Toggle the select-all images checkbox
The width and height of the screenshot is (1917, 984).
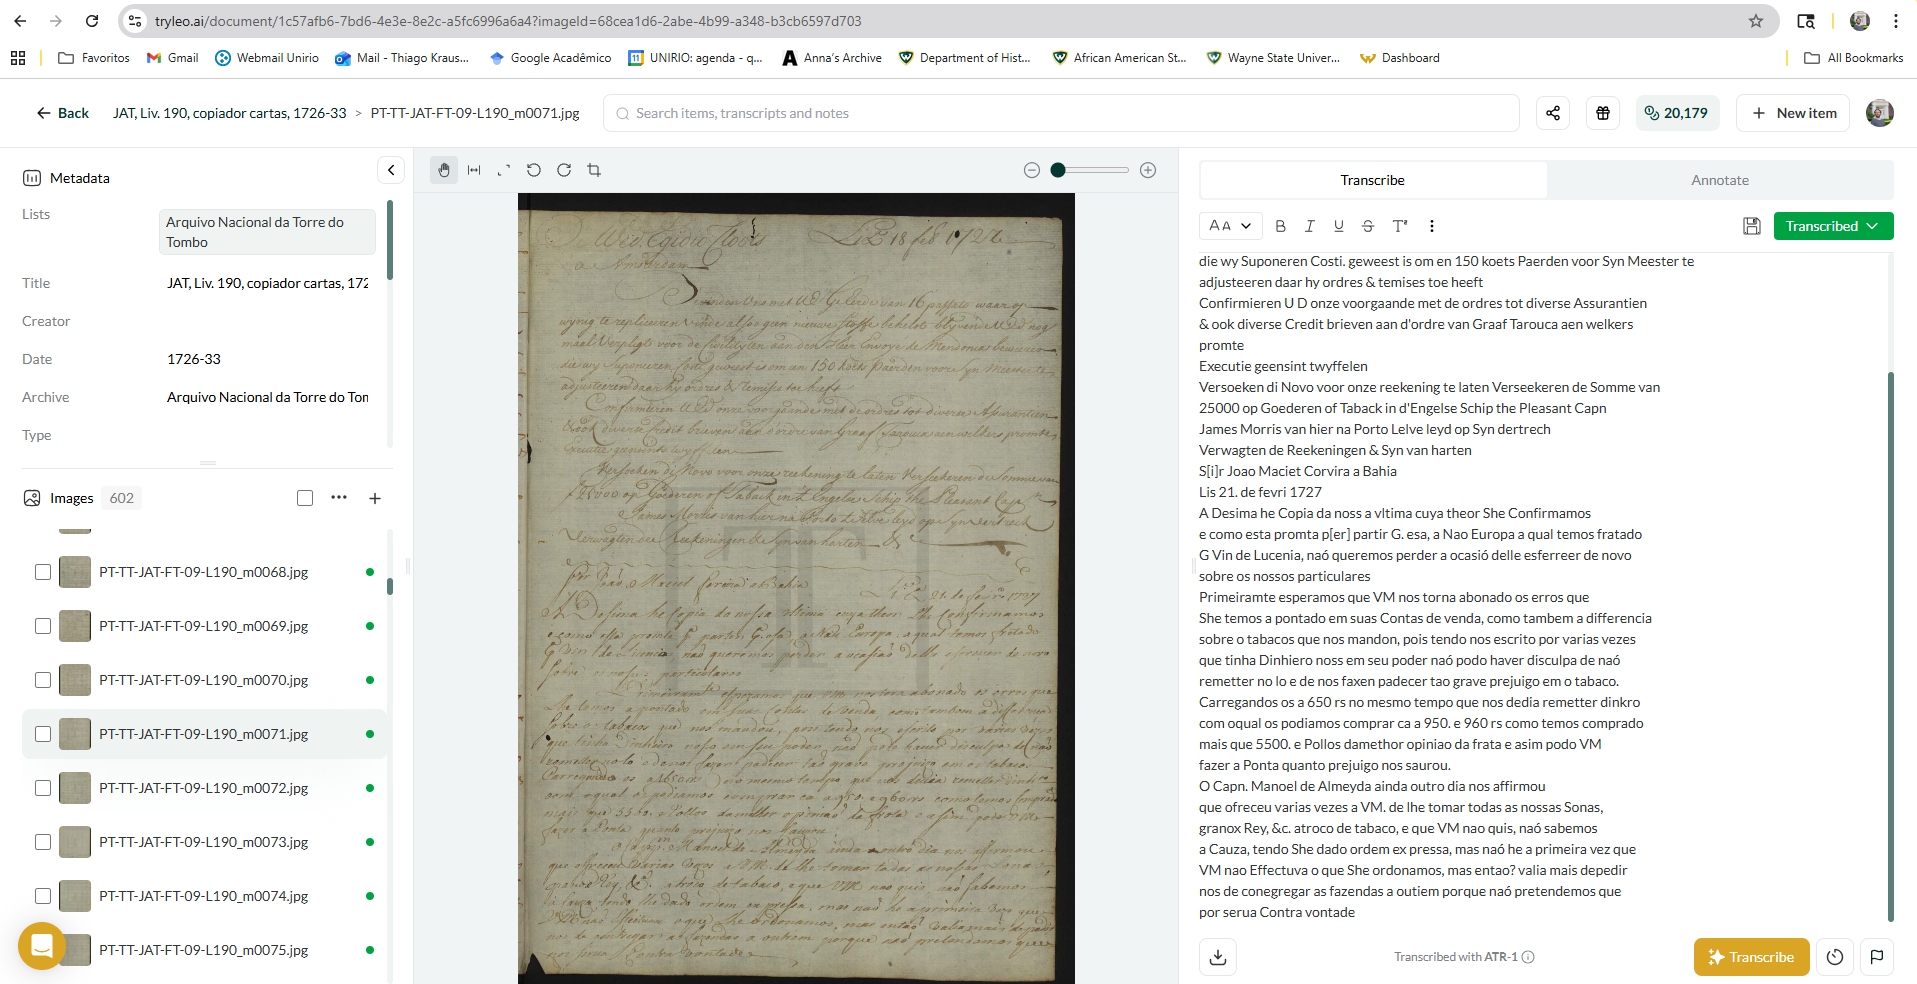[x=305, y=498]
